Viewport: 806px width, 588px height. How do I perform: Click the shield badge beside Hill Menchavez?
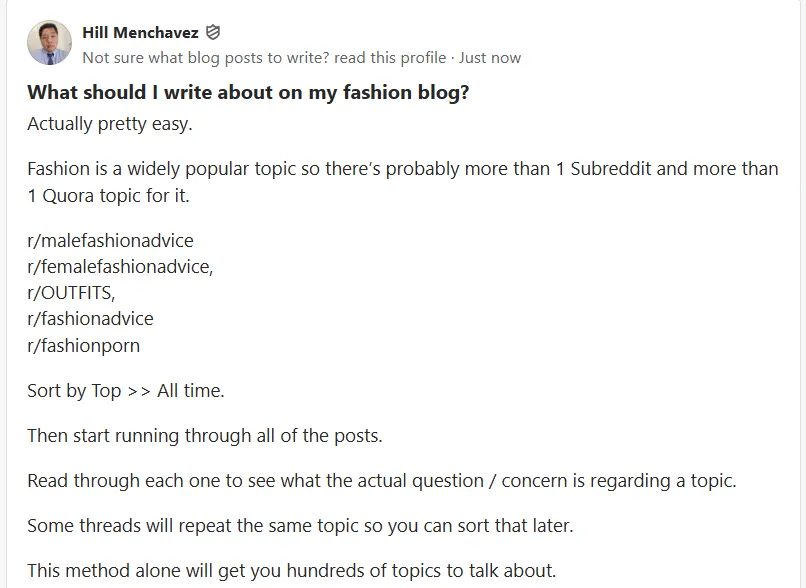click(x=213, y=33)
